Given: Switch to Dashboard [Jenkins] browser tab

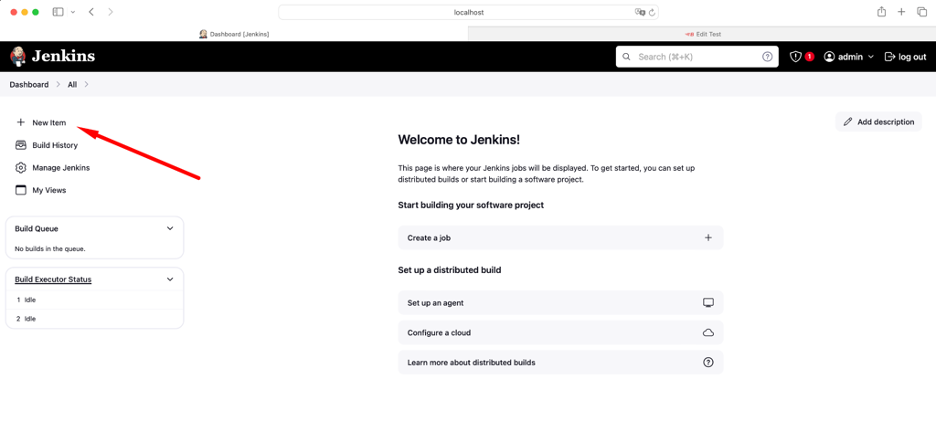Looking at the screenshot, I should pyautogui.click(x=234, y=34).
